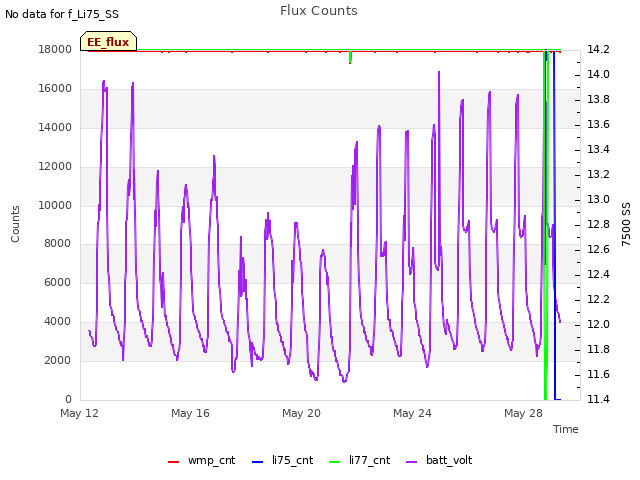Screen dimensions: 640x480
Task: Click the green li77_cnt legend swatch
Action: [334, 462]
